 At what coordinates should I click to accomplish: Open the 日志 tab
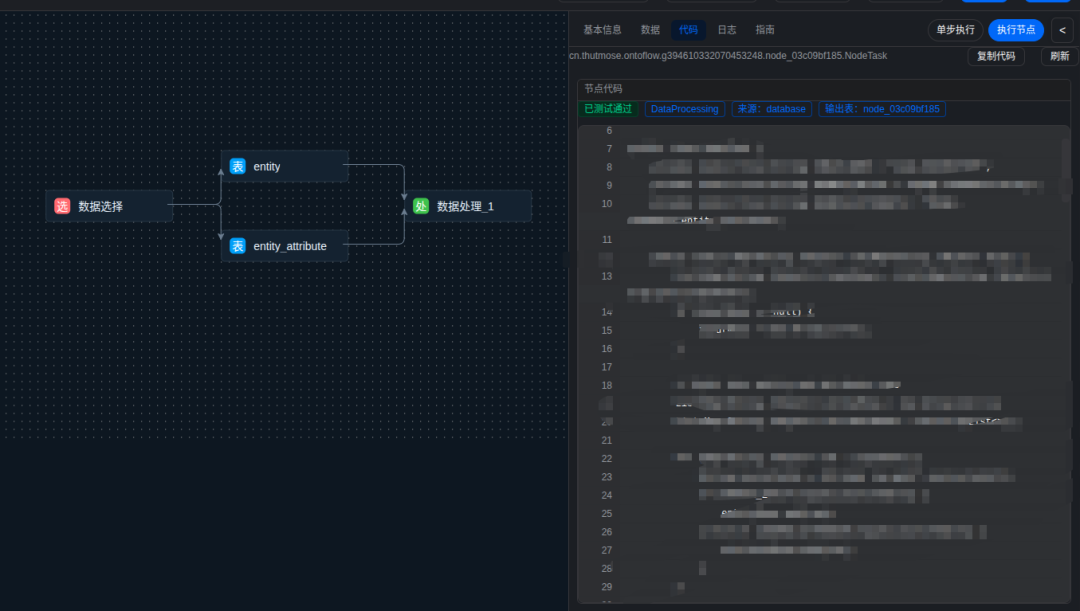click(x=727, y=30)
